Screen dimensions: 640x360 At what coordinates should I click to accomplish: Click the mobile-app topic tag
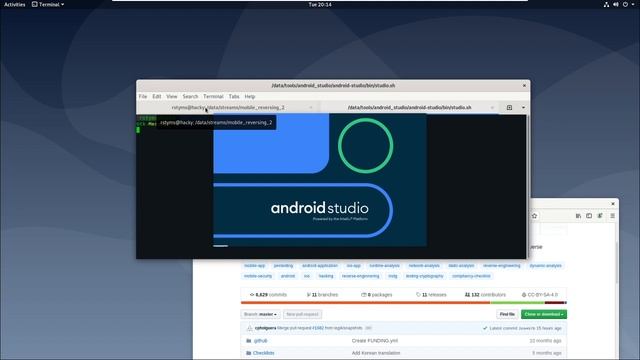click(x=255, y=266)
